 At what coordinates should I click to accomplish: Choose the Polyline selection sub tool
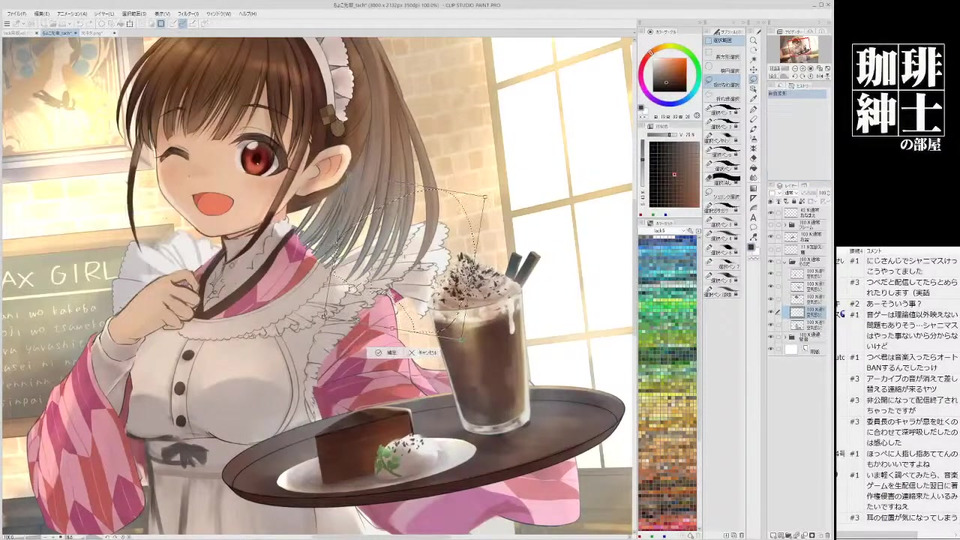(x=723, y=95)
